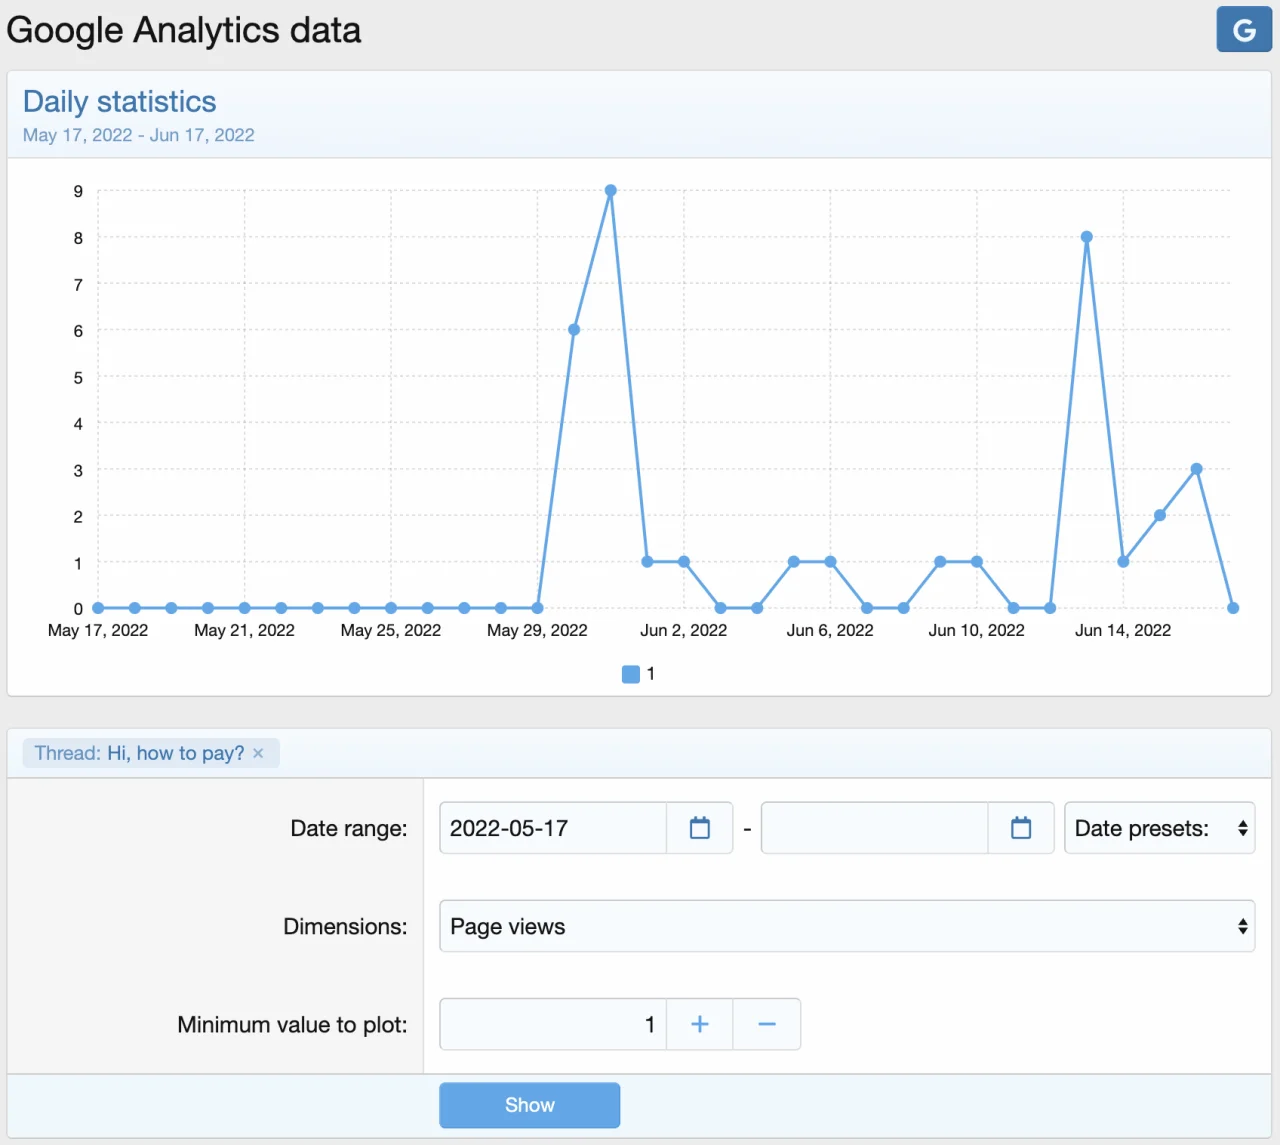Click the start date field 2022-05-17
The height and width of the screenshot is (1145, 1280).
pyautogui.click(x=552, y=828)
